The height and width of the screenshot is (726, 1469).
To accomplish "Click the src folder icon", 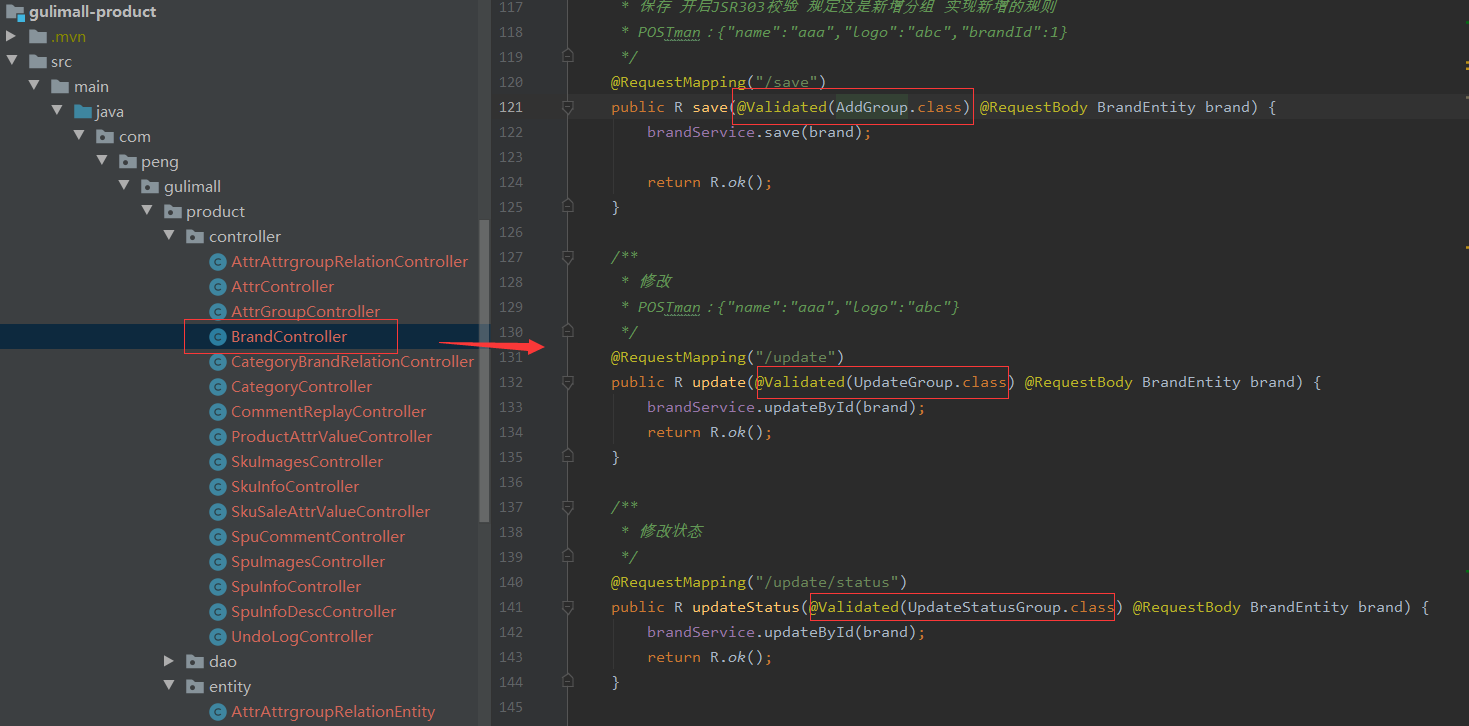I will pyautogui.click(x=38, y=61).
